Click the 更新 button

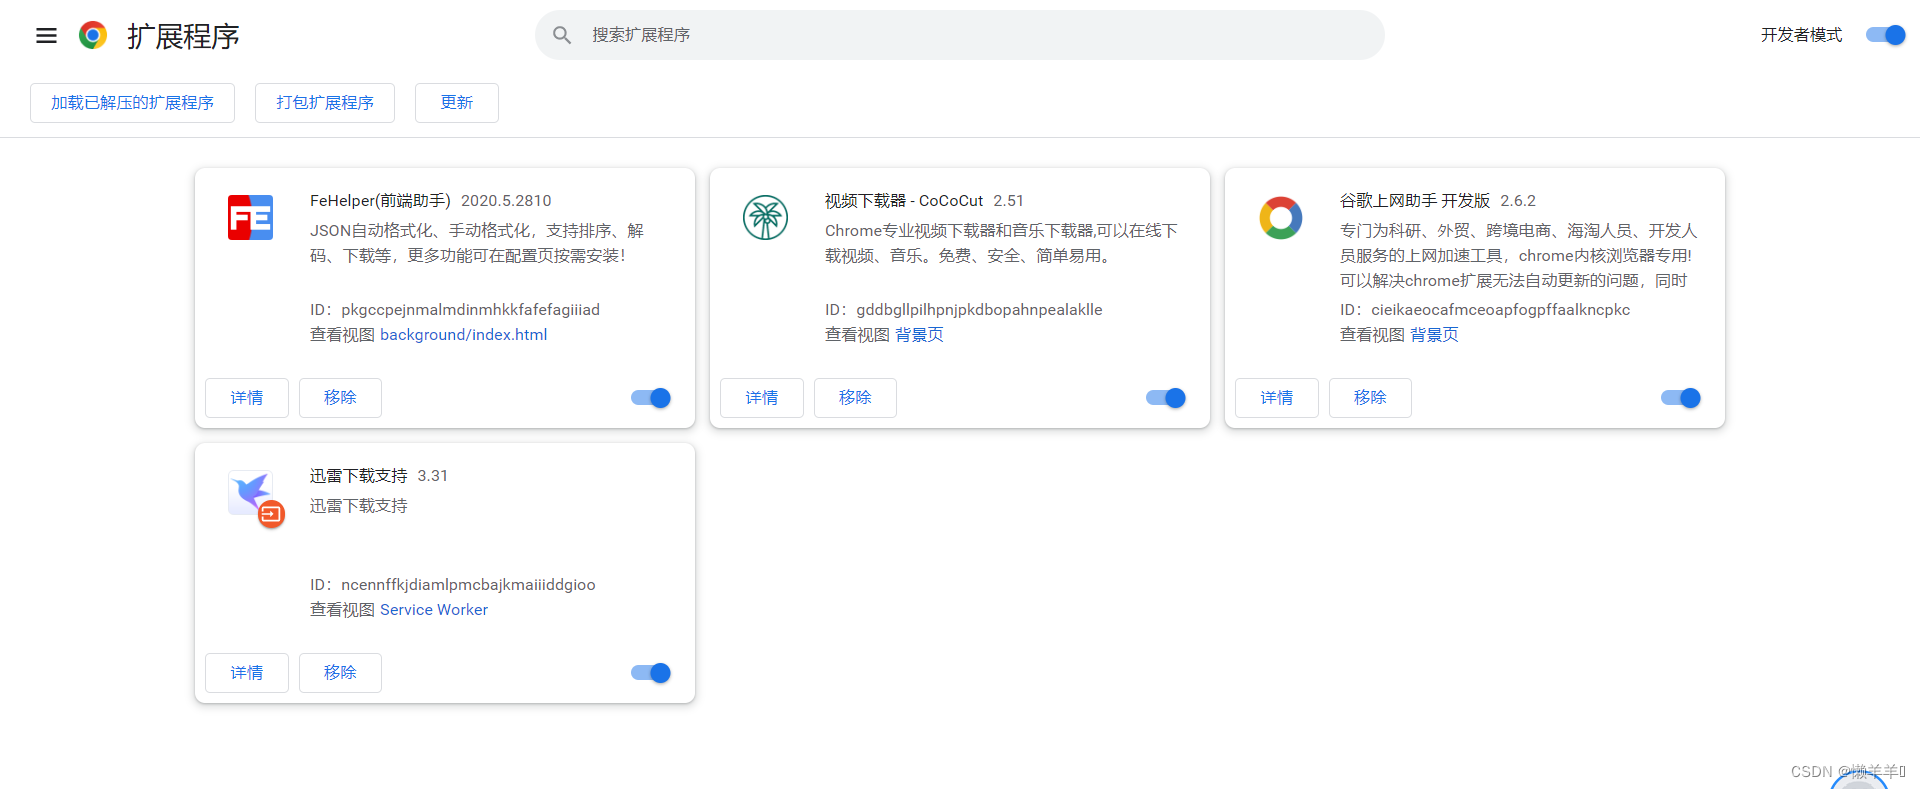click(457, 103)
